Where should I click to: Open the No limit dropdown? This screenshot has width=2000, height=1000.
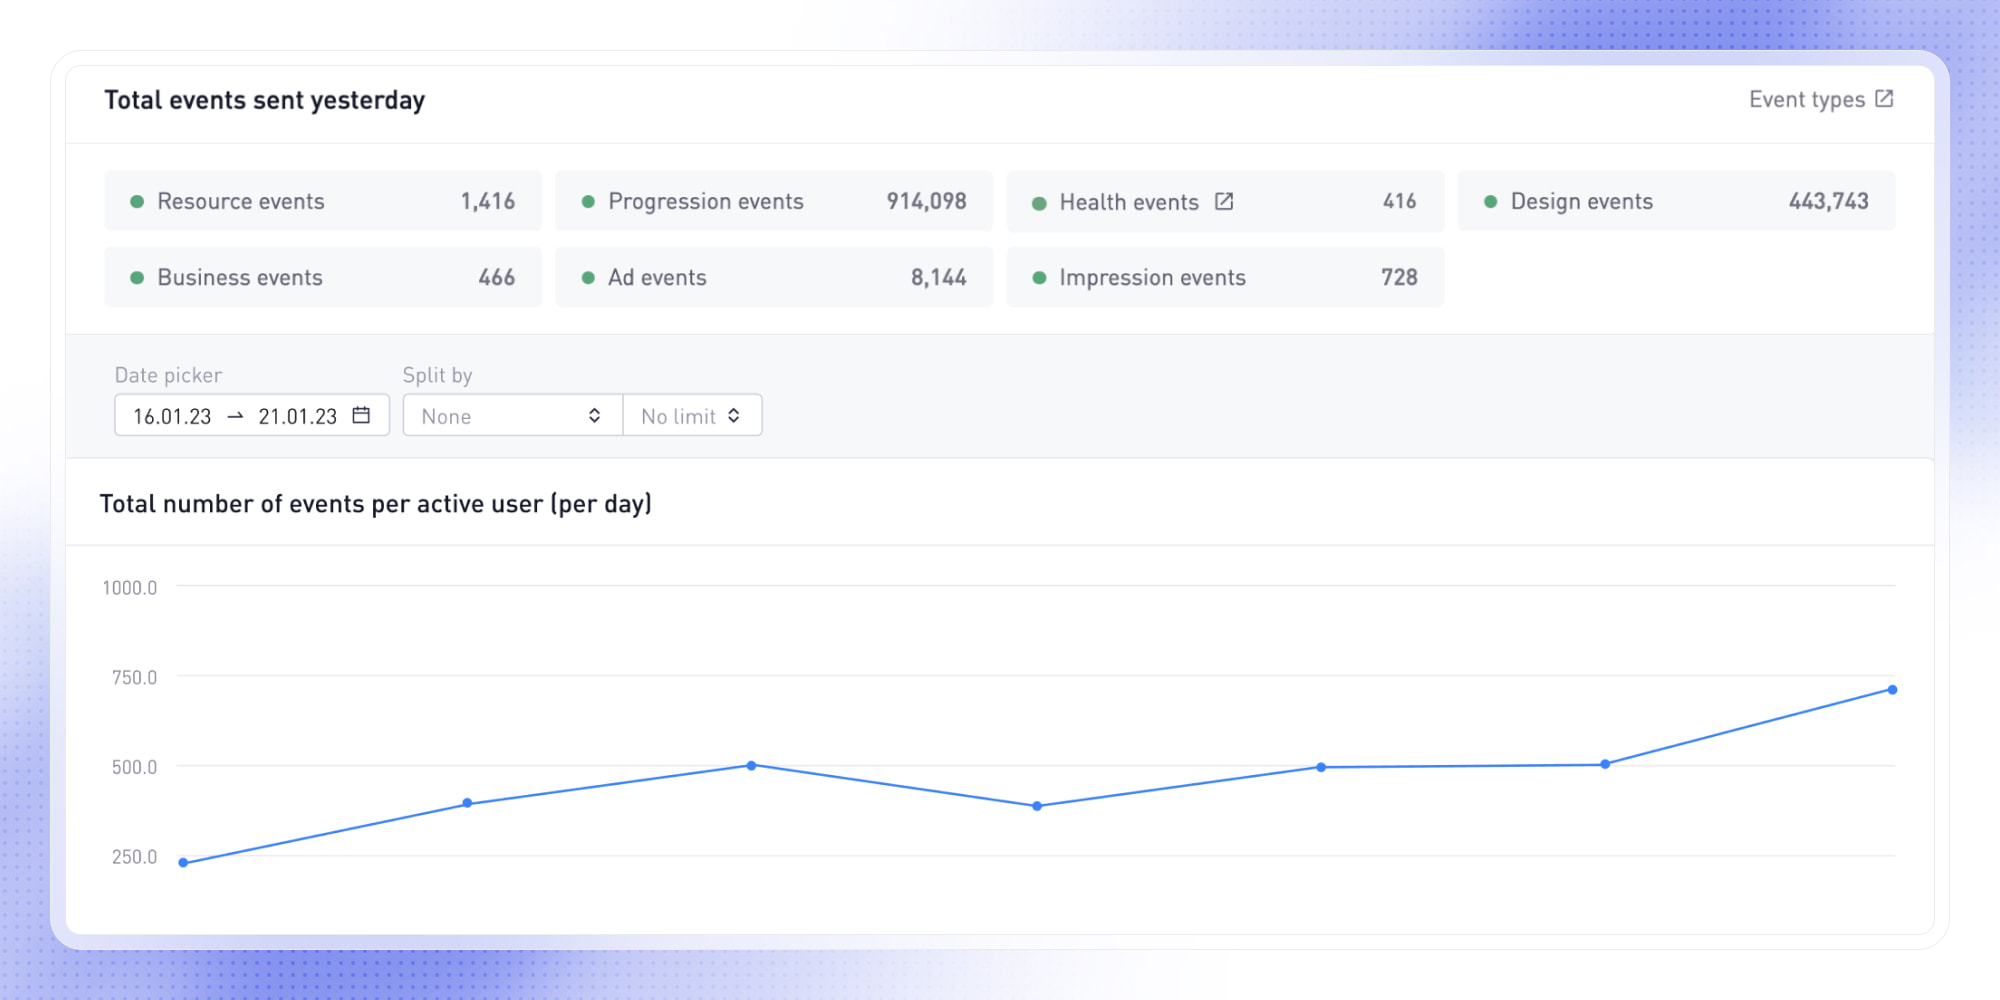pos(692,415)
